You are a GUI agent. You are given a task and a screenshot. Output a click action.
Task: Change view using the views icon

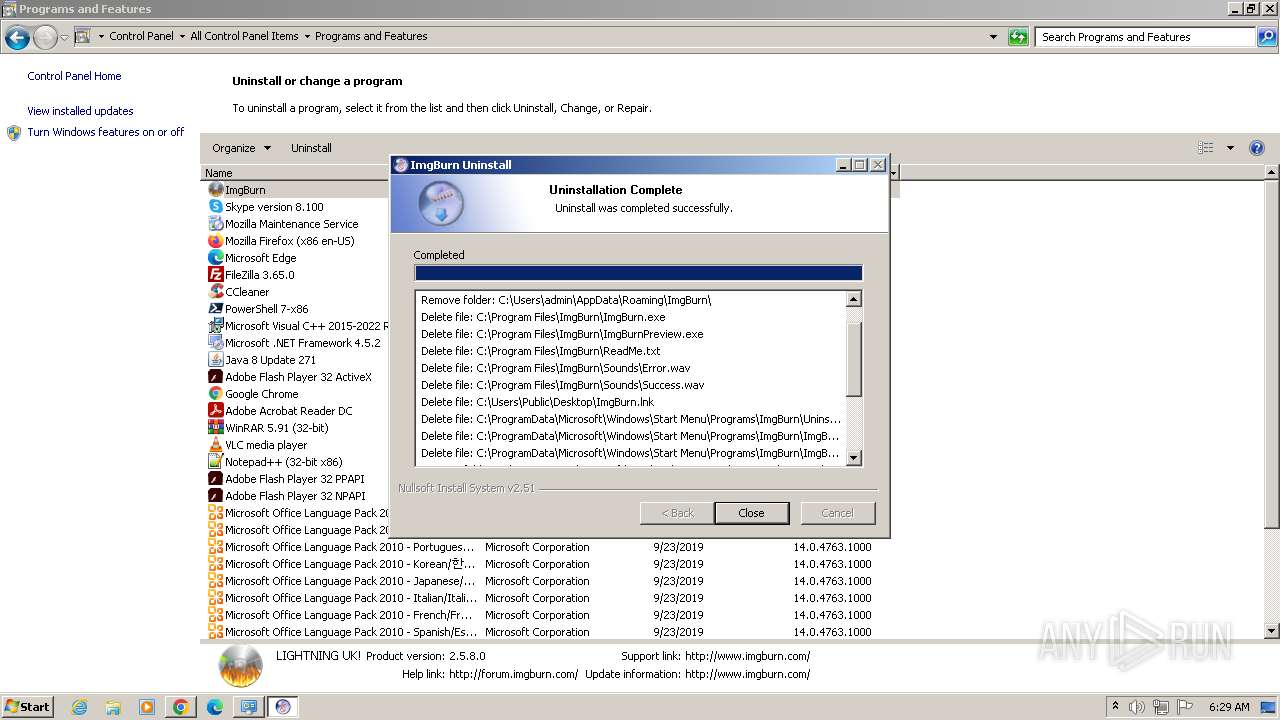[x=1206, y=148]
